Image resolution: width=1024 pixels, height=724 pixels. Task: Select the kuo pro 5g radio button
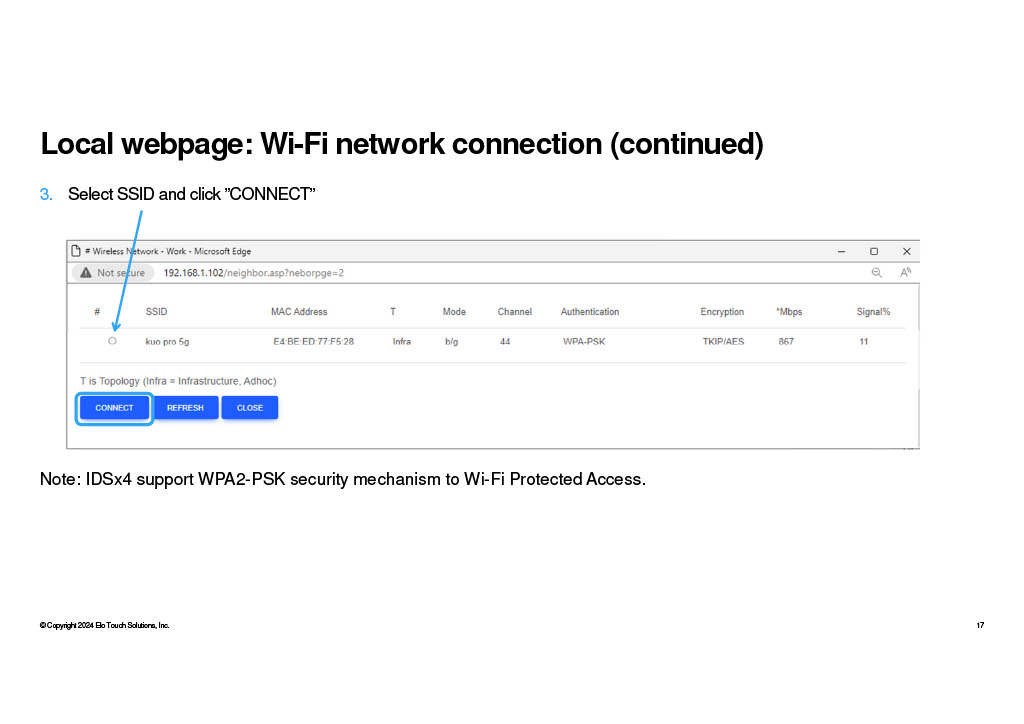112,341
